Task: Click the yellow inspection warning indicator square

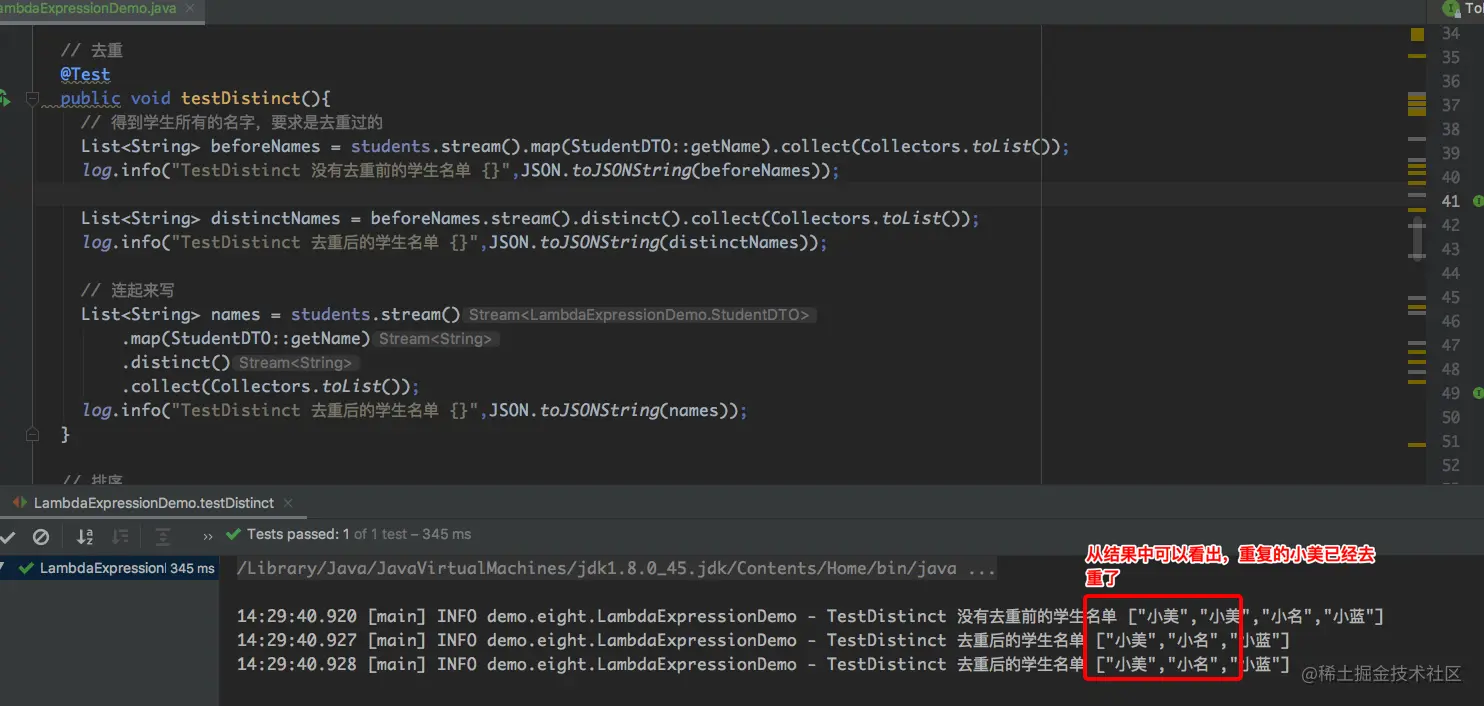Action: point(1417,34)
